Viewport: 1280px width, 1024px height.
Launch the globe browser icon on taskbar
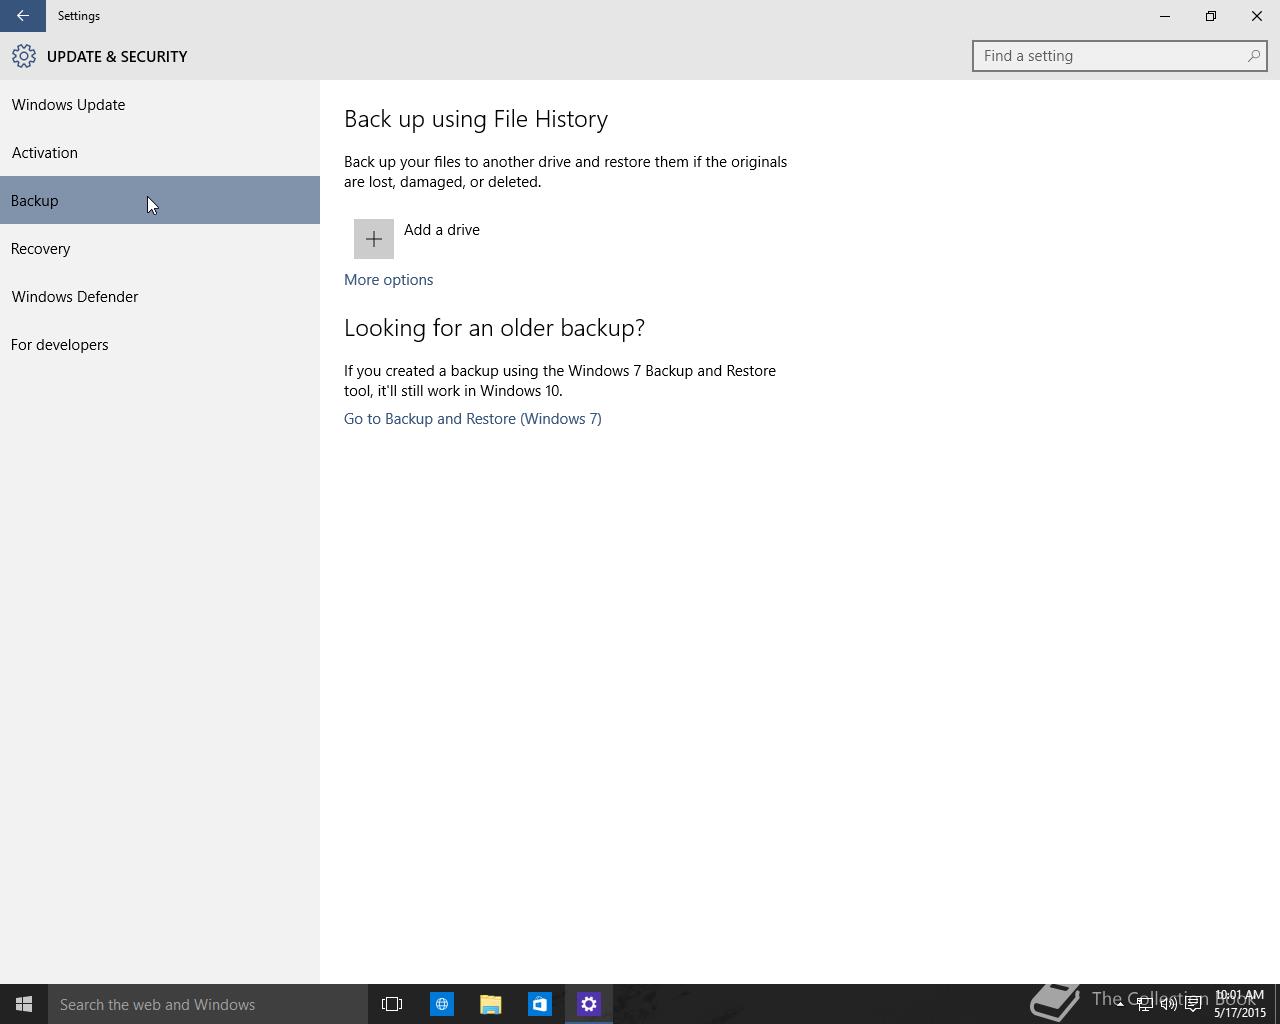tap(441, 1004)
